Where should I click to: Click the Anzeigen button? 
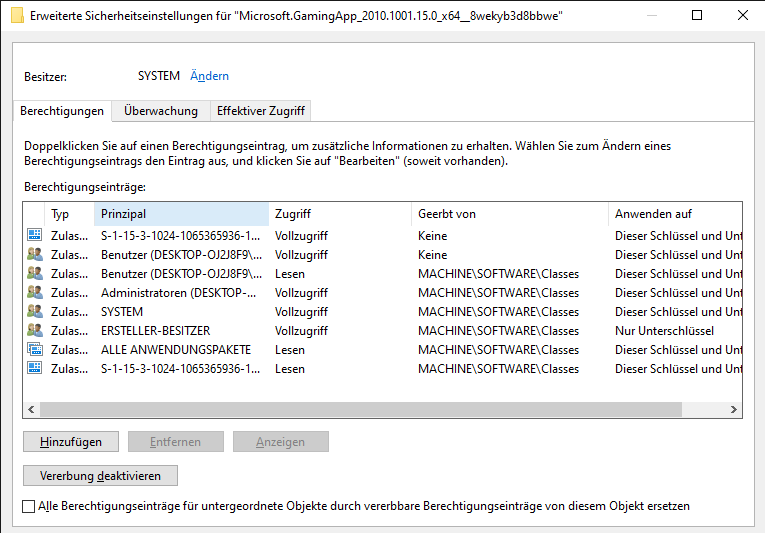pos(281,442)
